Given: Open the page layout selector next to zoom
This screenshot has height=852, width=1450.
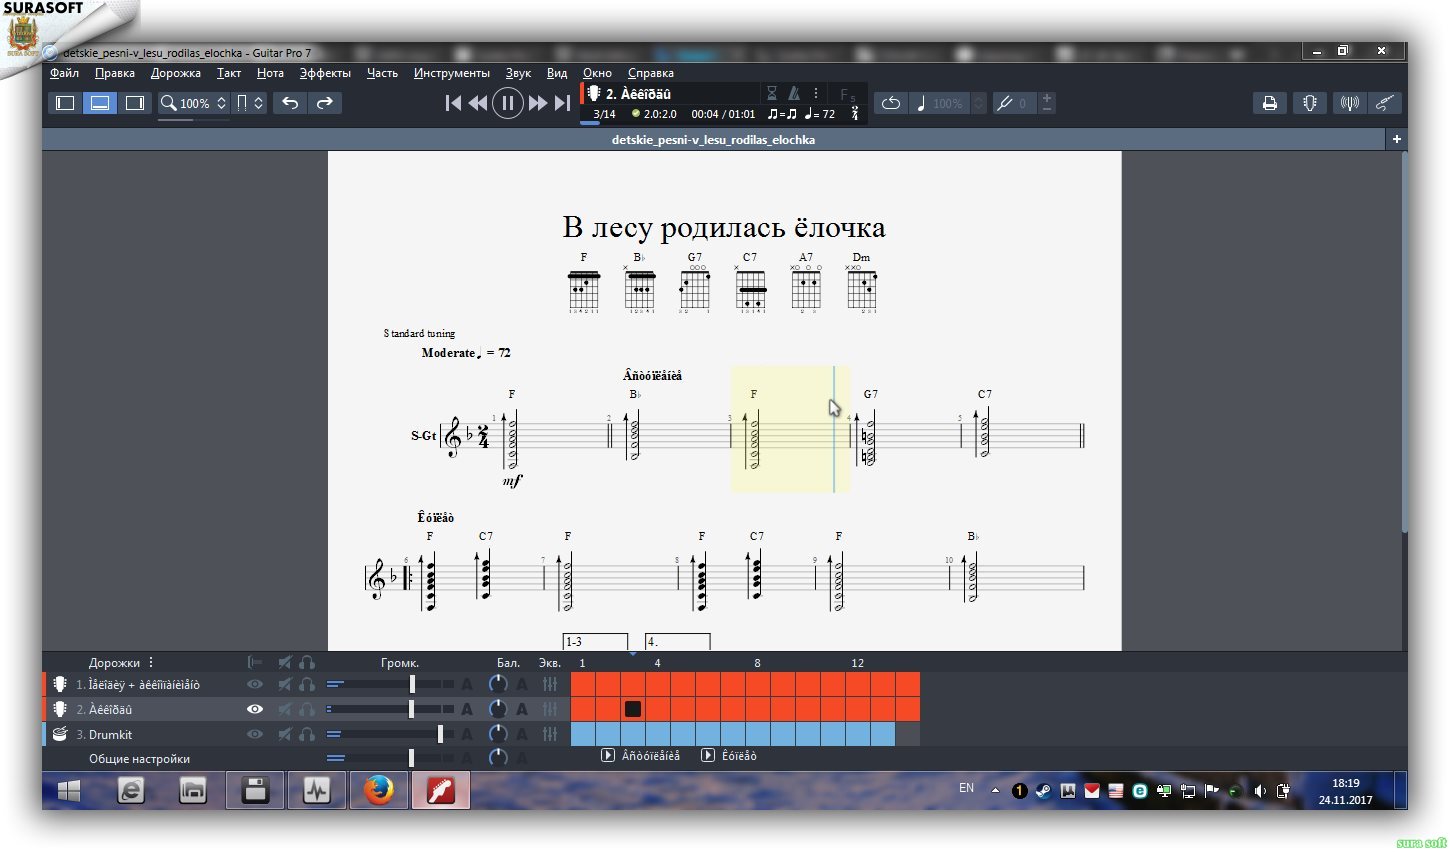Looking at the screenshot, I should coord(249,103).
